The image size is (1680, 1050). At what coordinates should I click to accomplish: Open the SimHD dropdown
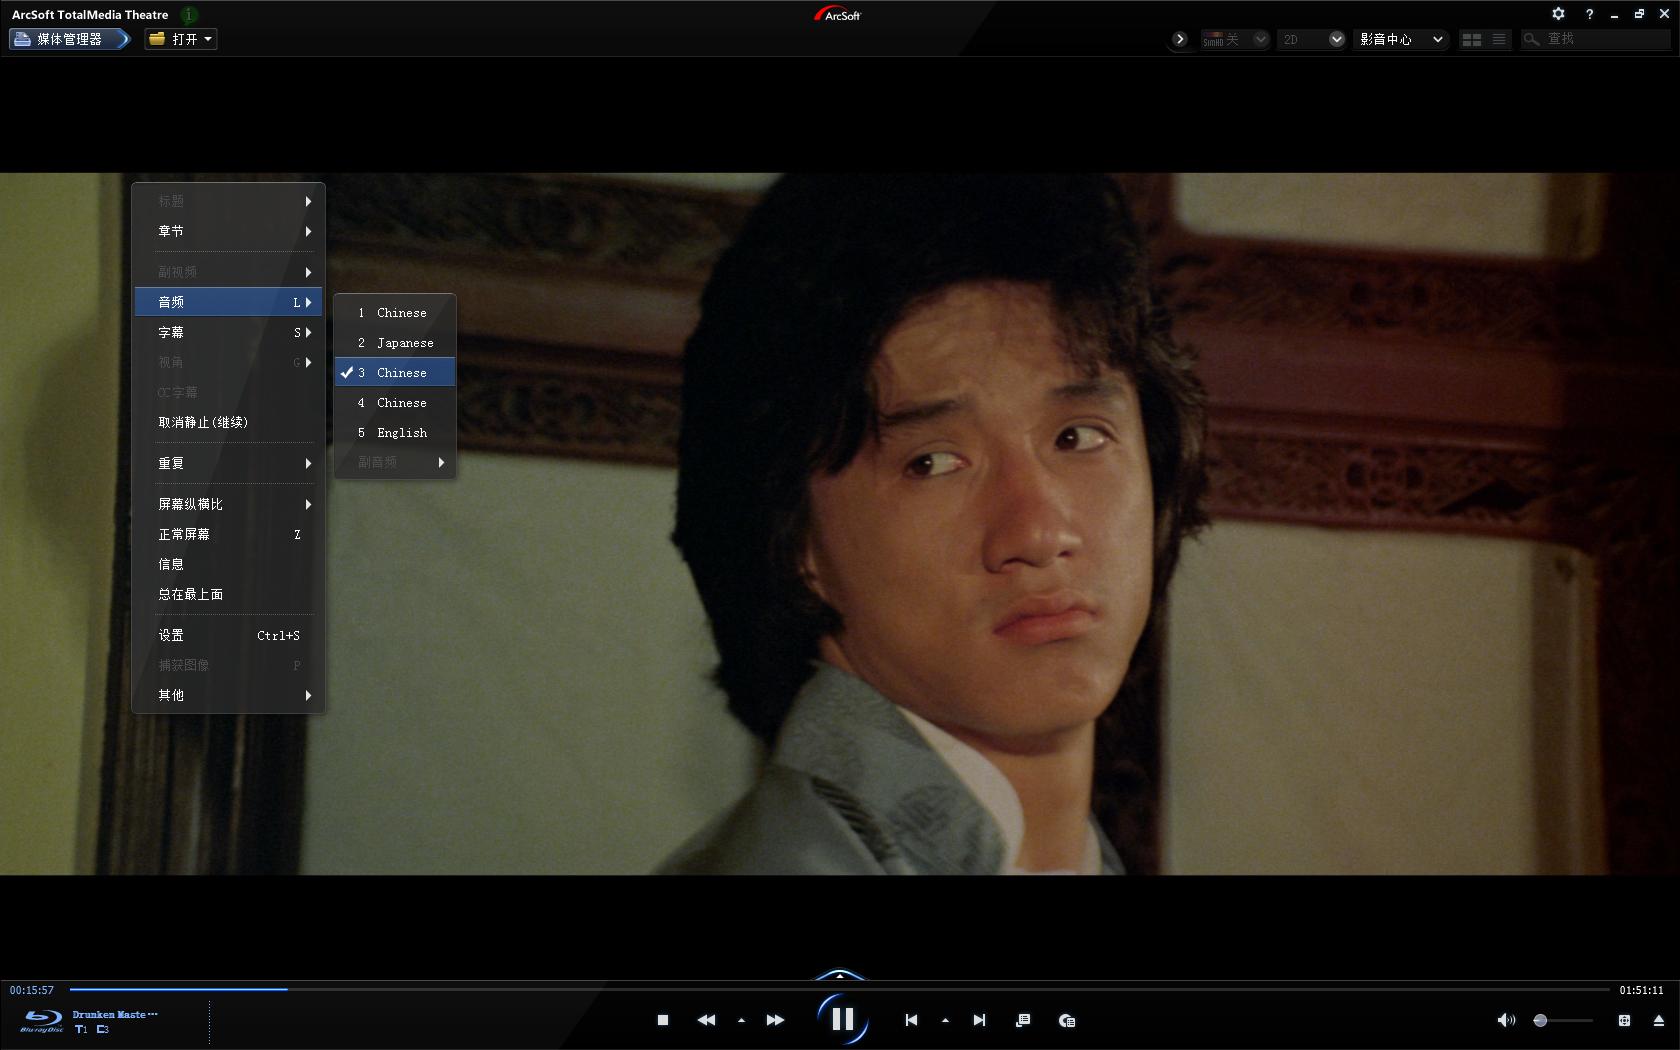tap(1235, 39)
